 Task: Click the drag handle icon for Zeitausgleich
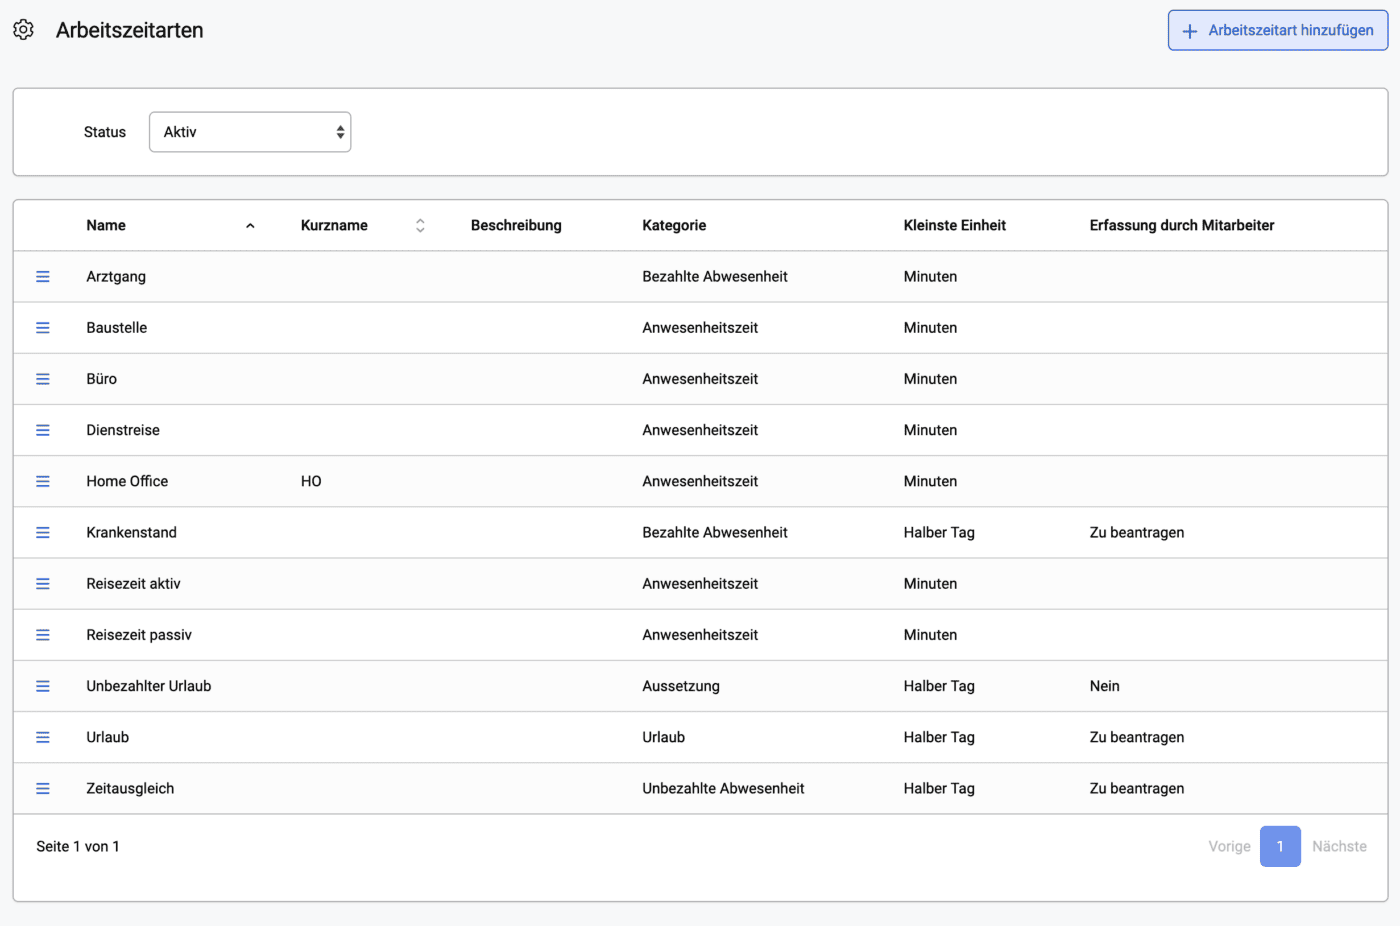pos(43,789)
